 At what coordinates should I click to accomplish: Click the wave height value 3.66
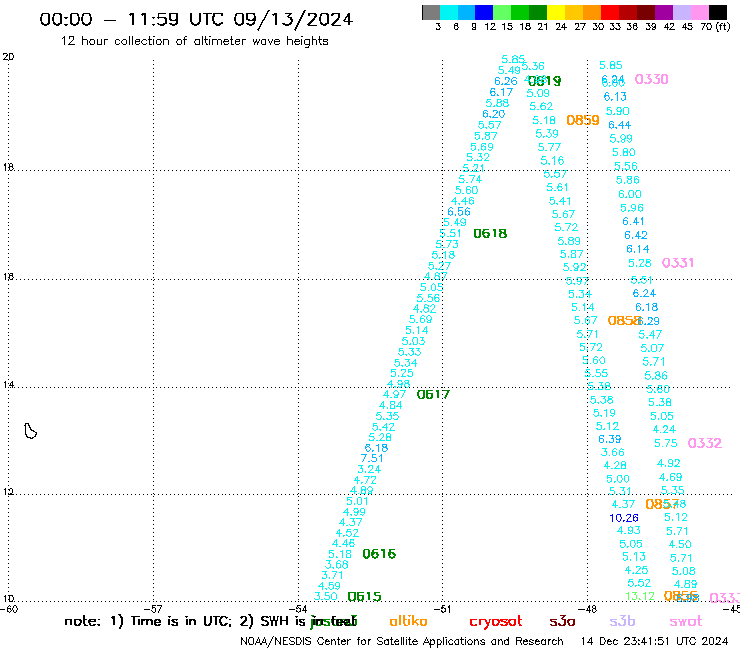(613, 452)
